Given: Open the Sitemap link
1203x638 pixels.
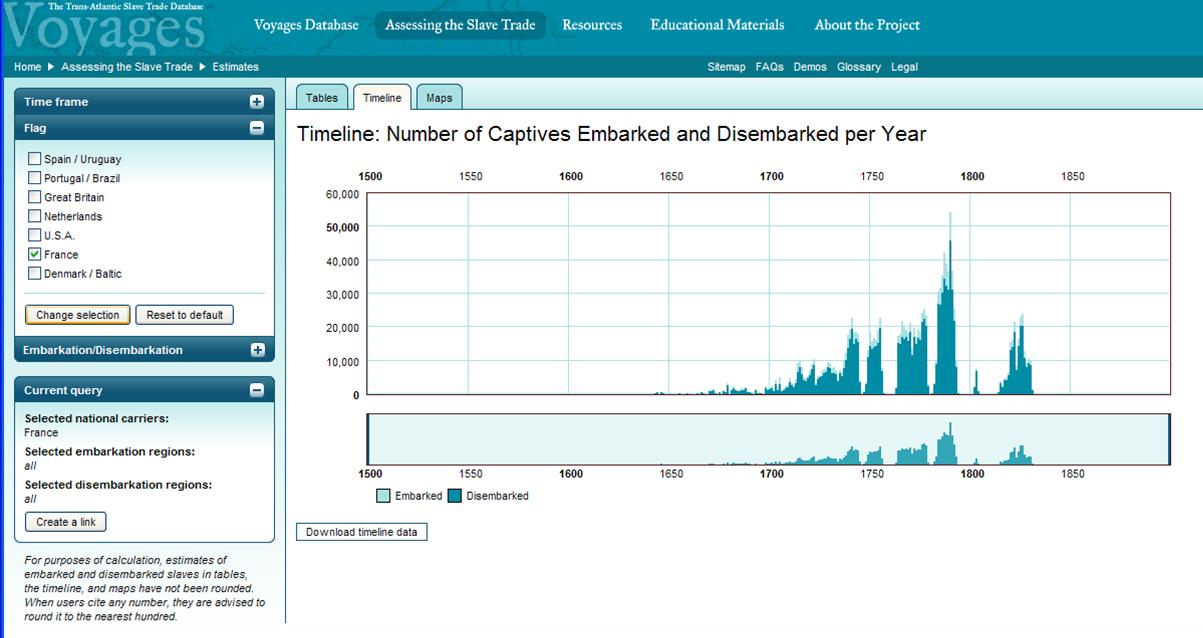Looking at the screenshot, I should [x=726, y=67].
